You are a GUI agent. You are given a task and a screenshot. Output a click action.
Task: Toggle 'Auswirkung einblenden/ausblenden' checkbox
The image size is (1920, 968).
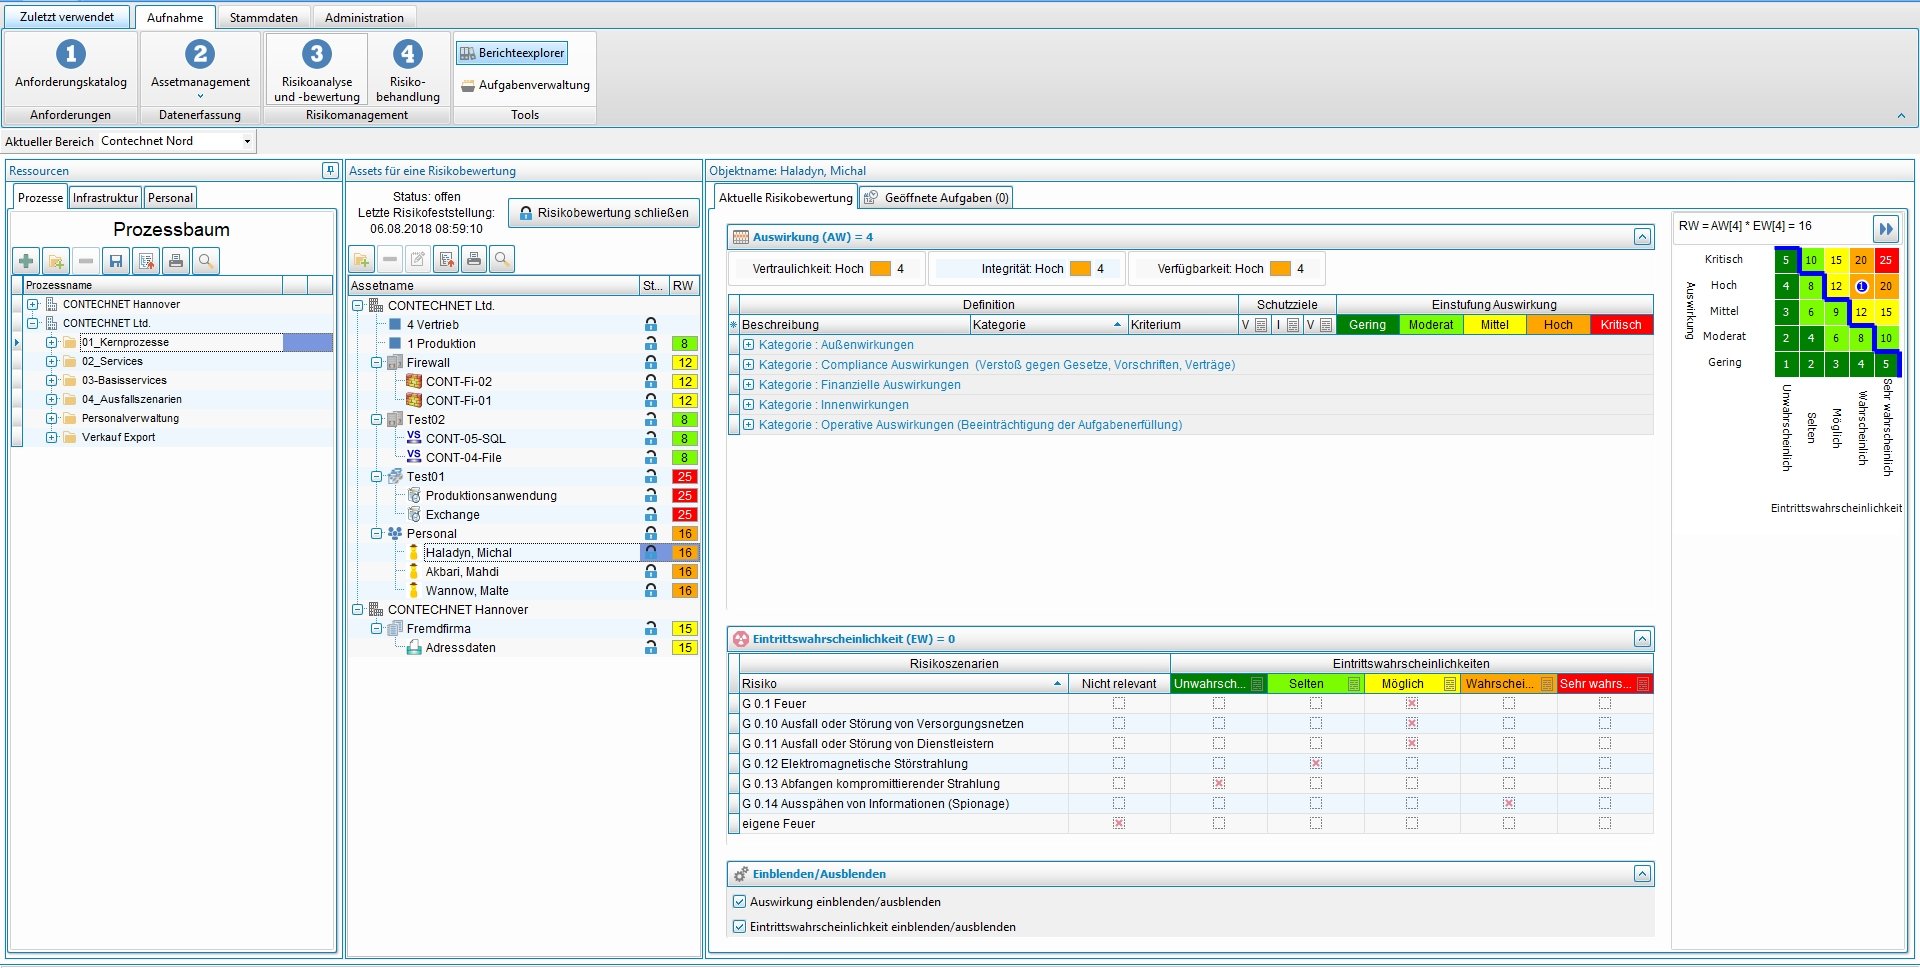pos(740,902)
